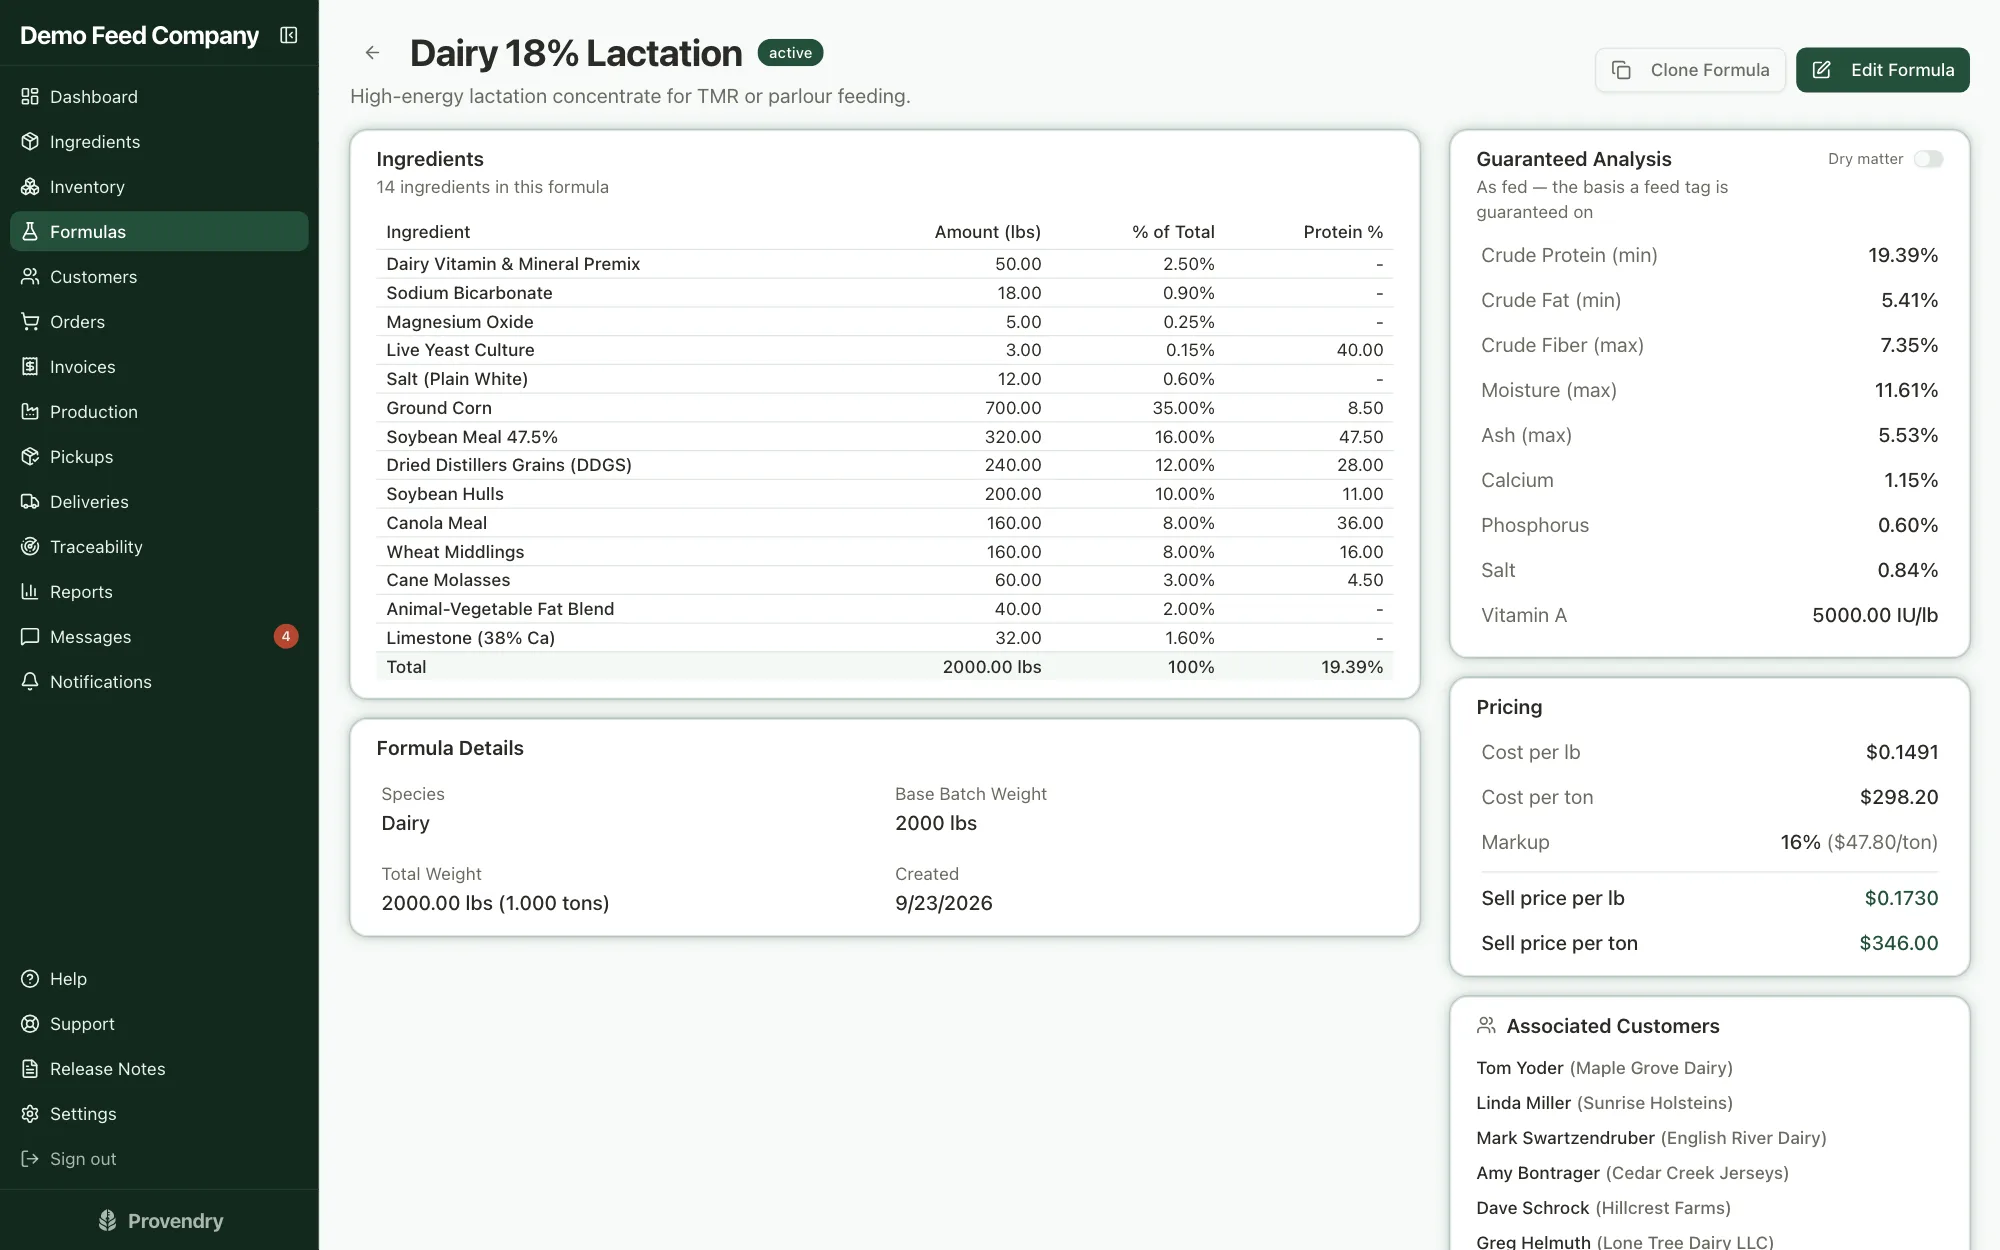This screenshot has width=2000, height=1250.
Task: Toggle the Dry matter switch
Action: [1928, 159]
